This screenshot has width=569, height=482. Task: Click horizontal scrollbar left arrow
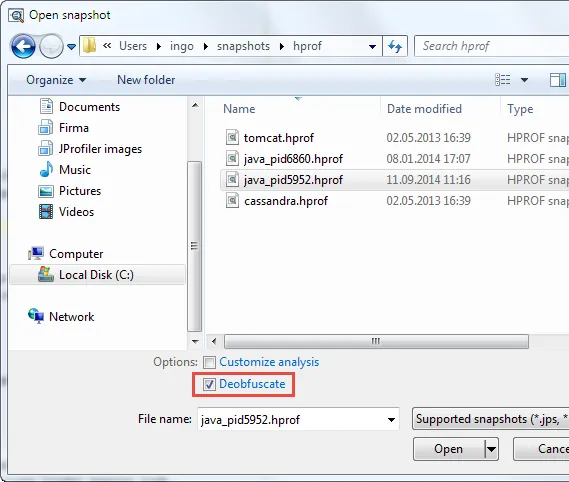point(214,342)
